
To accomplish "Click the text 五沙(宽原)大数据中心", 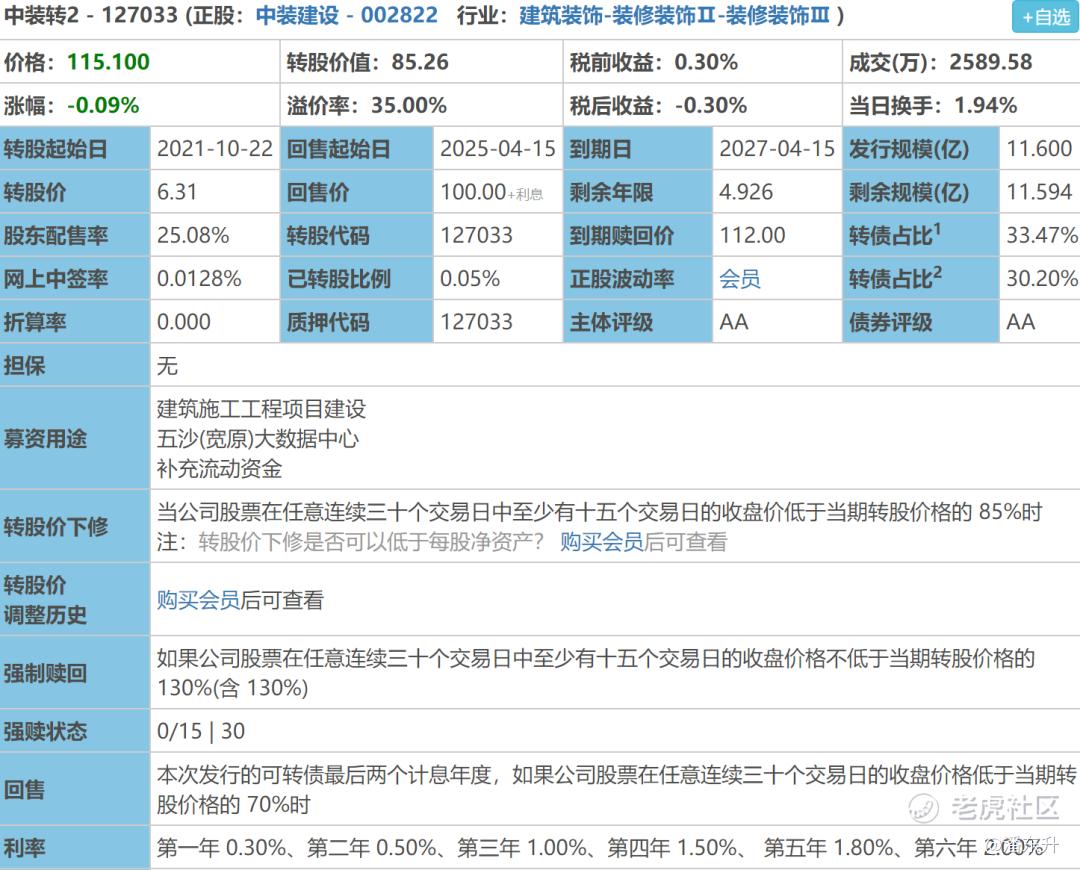I will tap(258, 439).
